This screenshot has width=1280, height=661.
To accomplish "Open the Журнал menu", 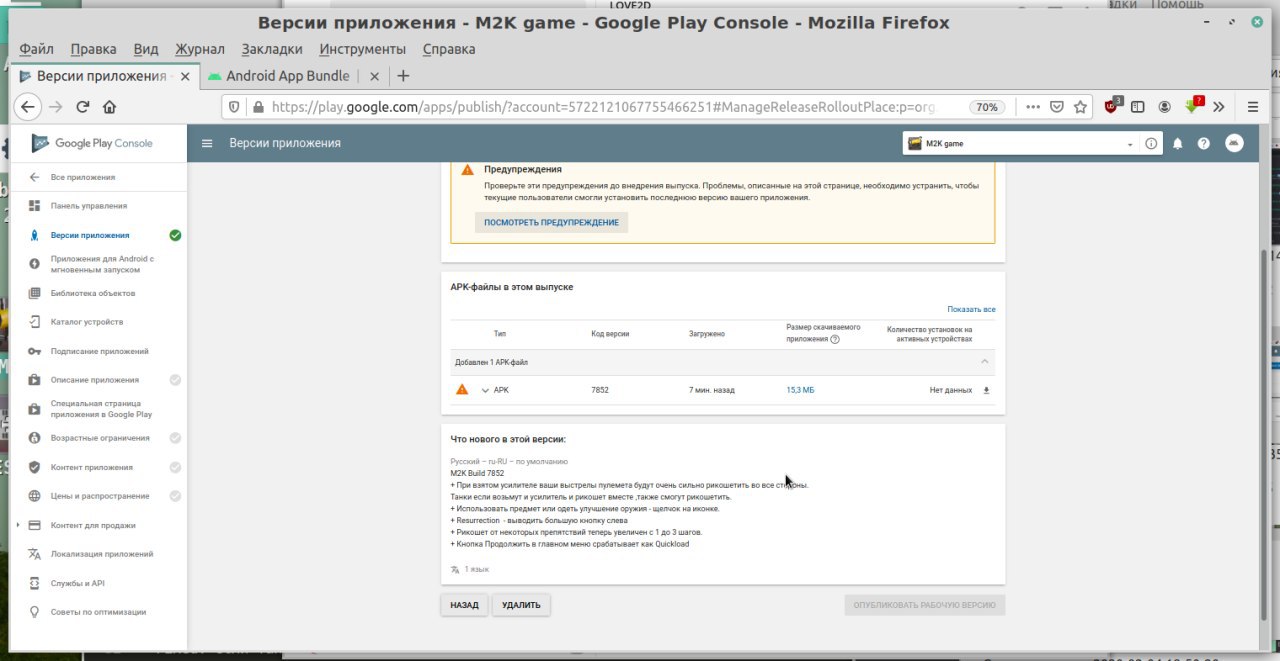I will [x=200, y=49].
